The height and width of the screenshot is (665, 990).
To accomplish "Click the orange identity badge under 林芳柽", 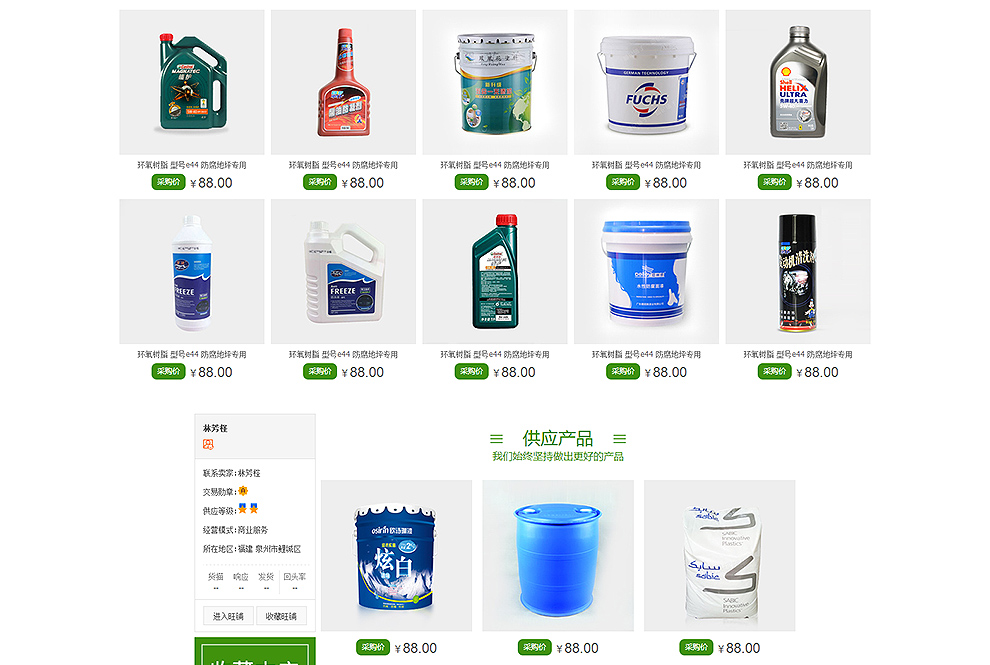I will coord(208,445).
